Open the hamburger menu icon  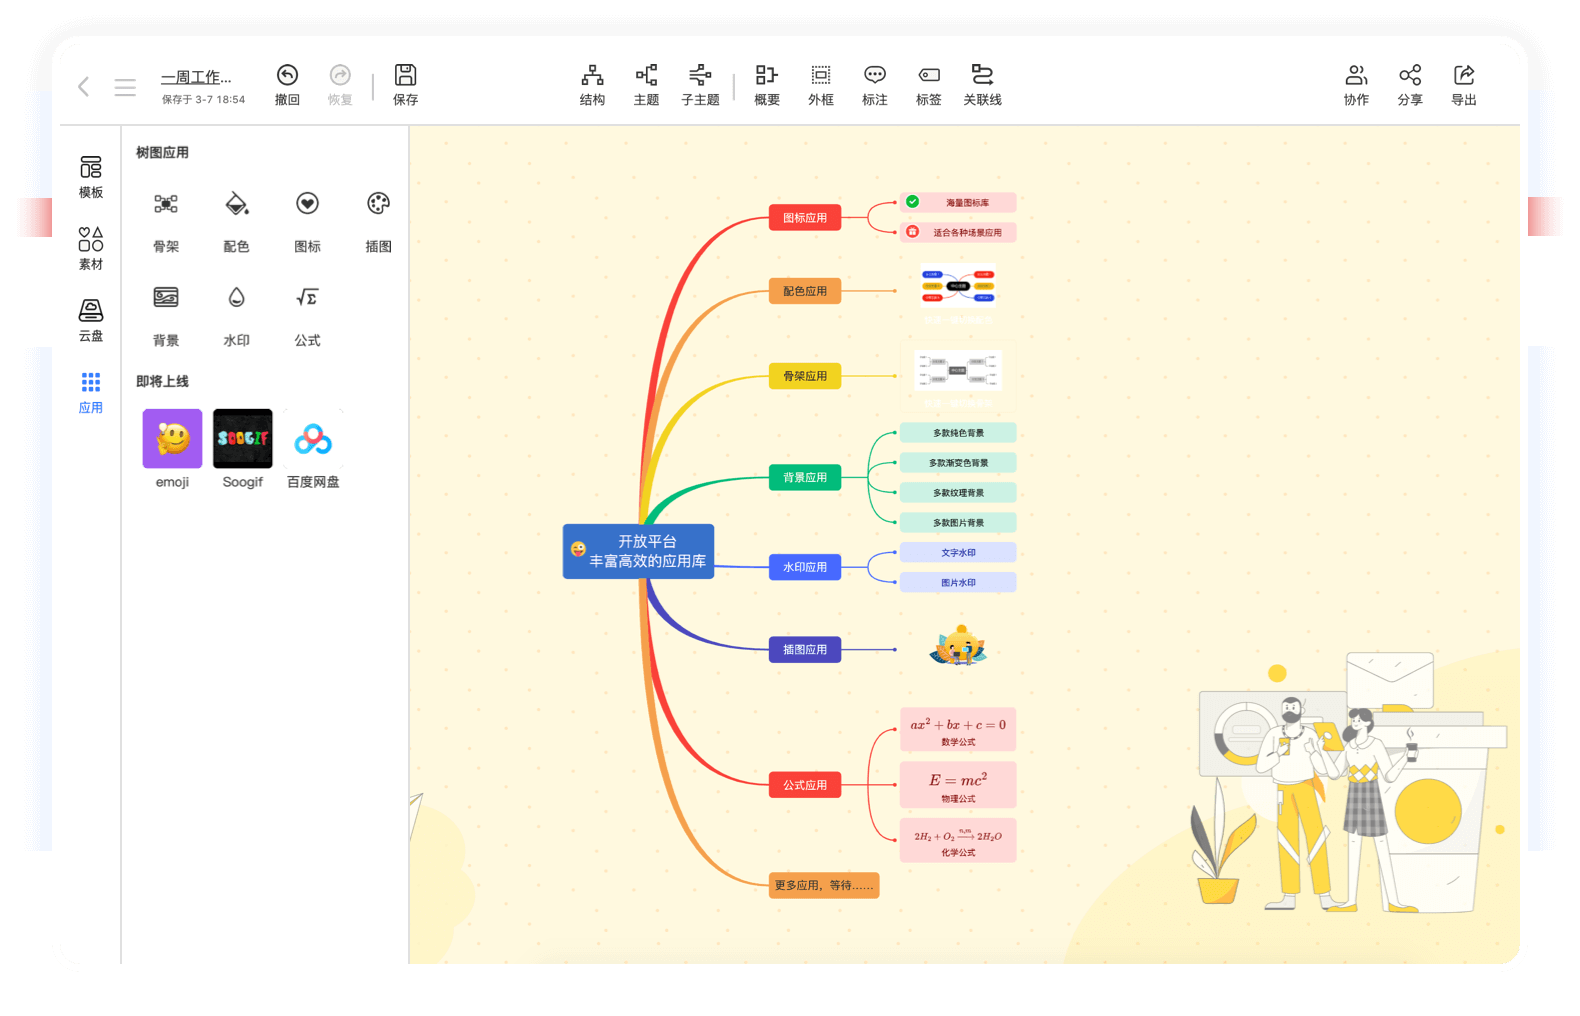point(125,87)
